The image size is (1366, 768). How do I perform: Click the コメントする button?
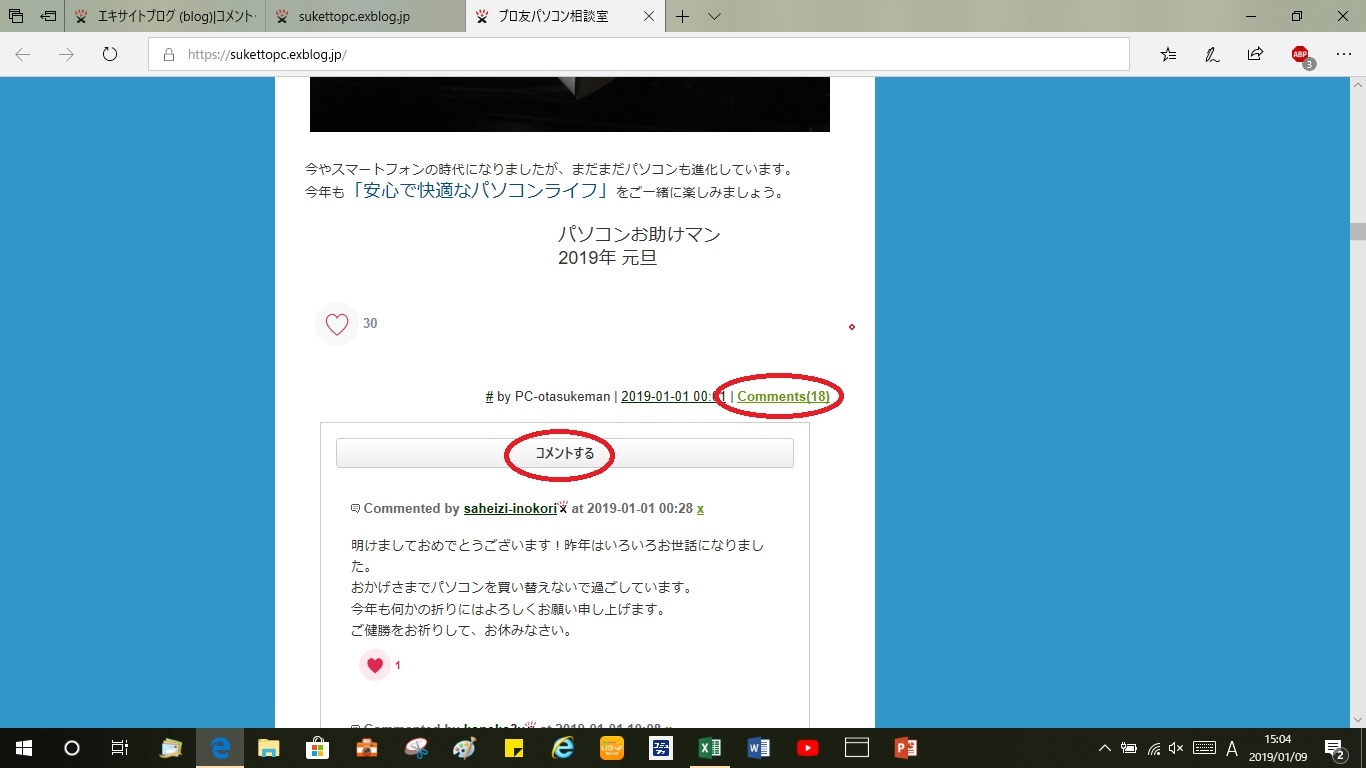565,453
